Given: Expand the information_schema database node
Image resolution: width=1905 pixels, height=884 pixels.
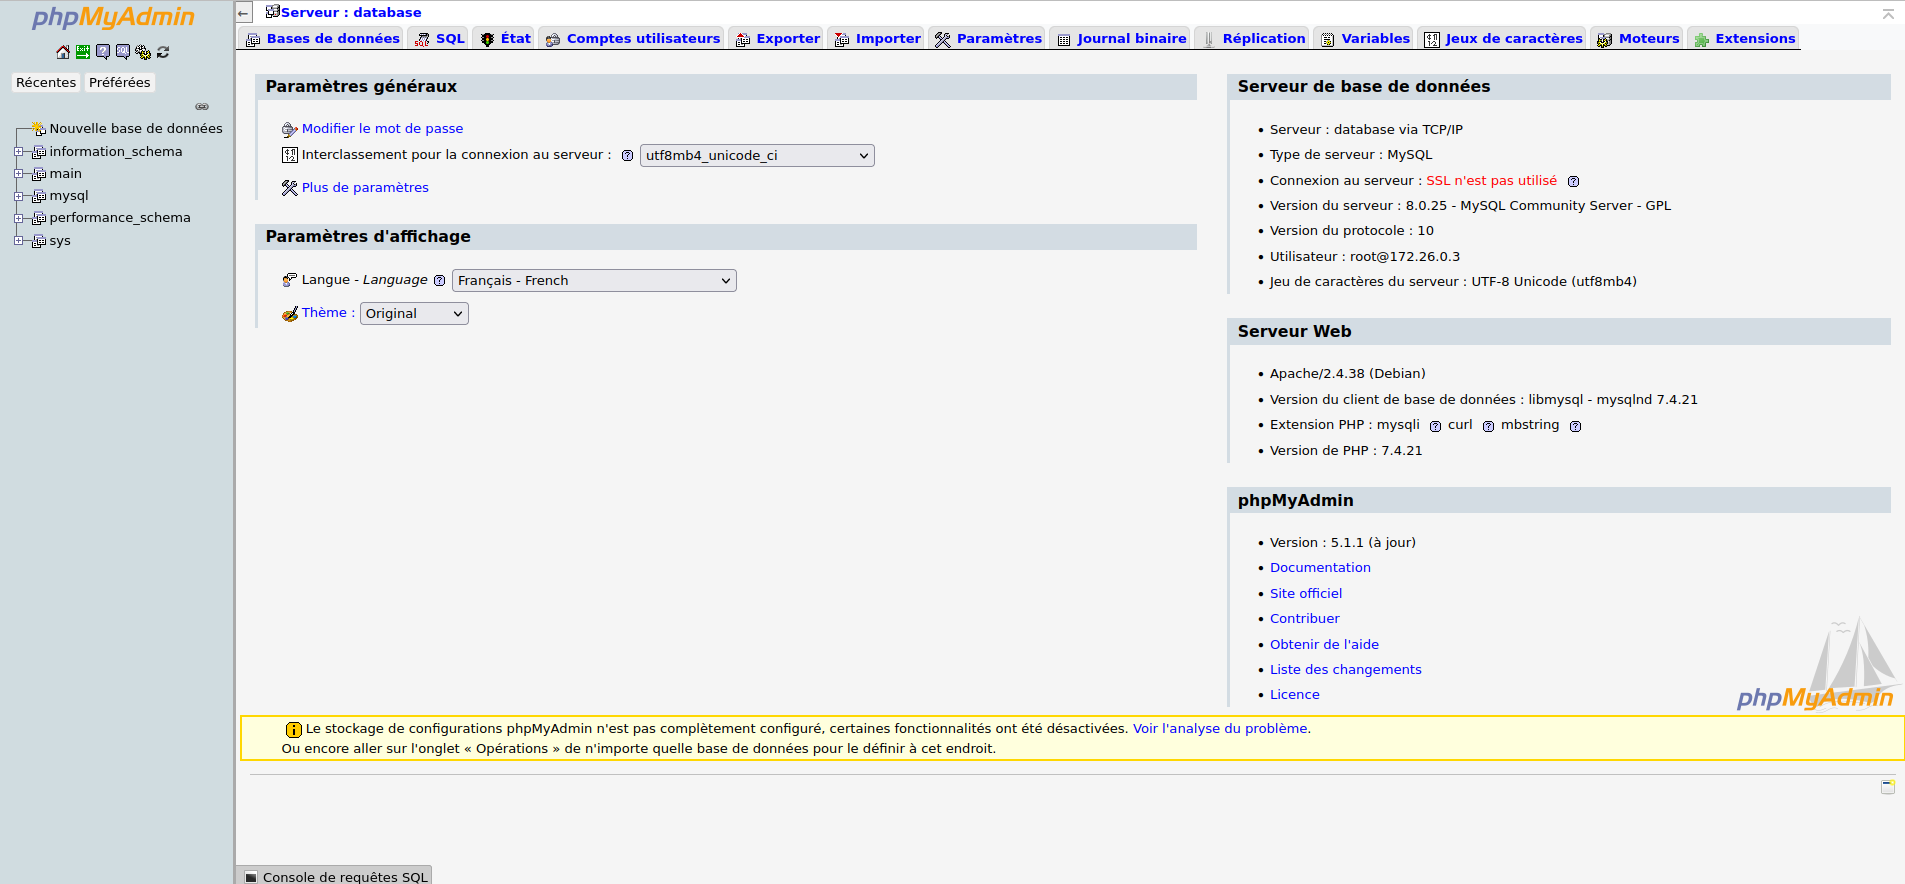Looking at the screenshot, I should [x=18, y=152].
